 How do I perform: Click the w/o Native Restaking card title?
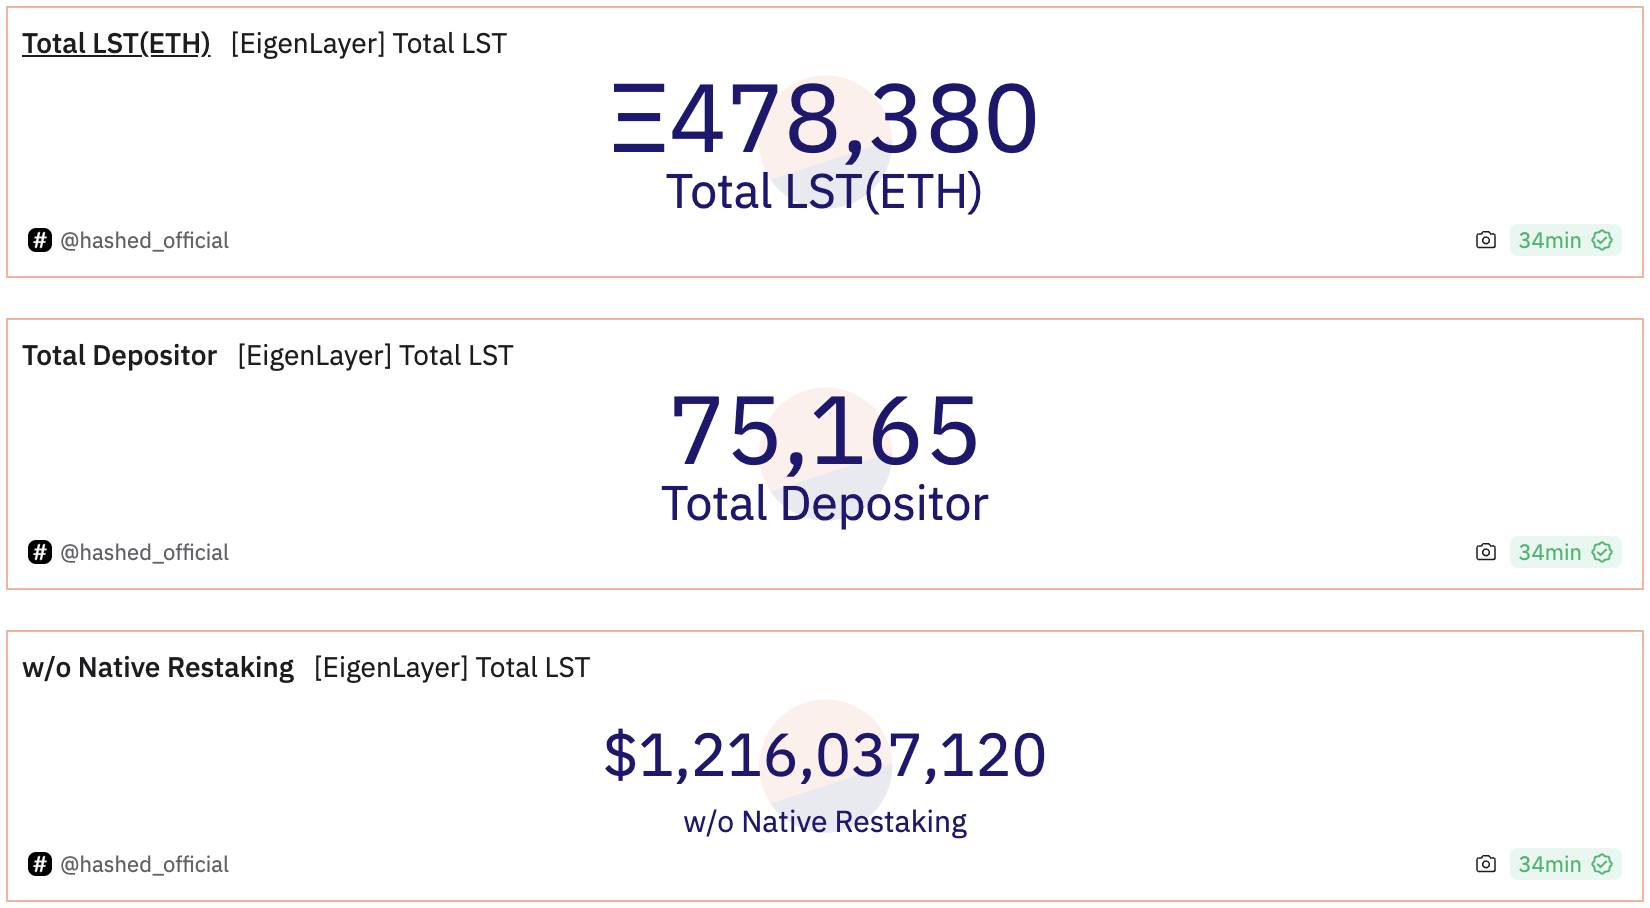pyautogui.click(x=157, y=666)
